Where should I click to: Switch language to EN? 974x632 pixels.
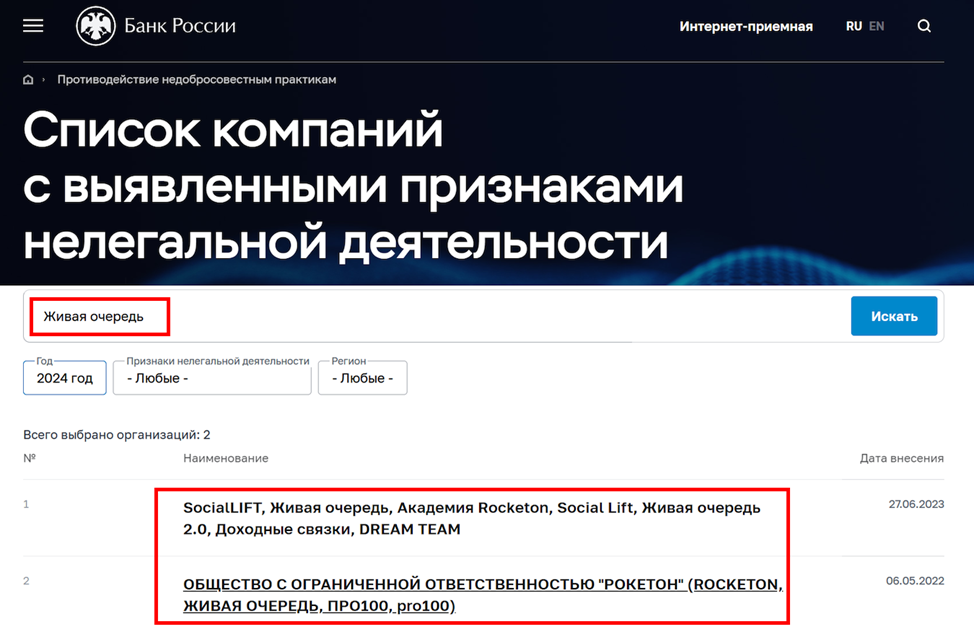click(x=876, y=26)
